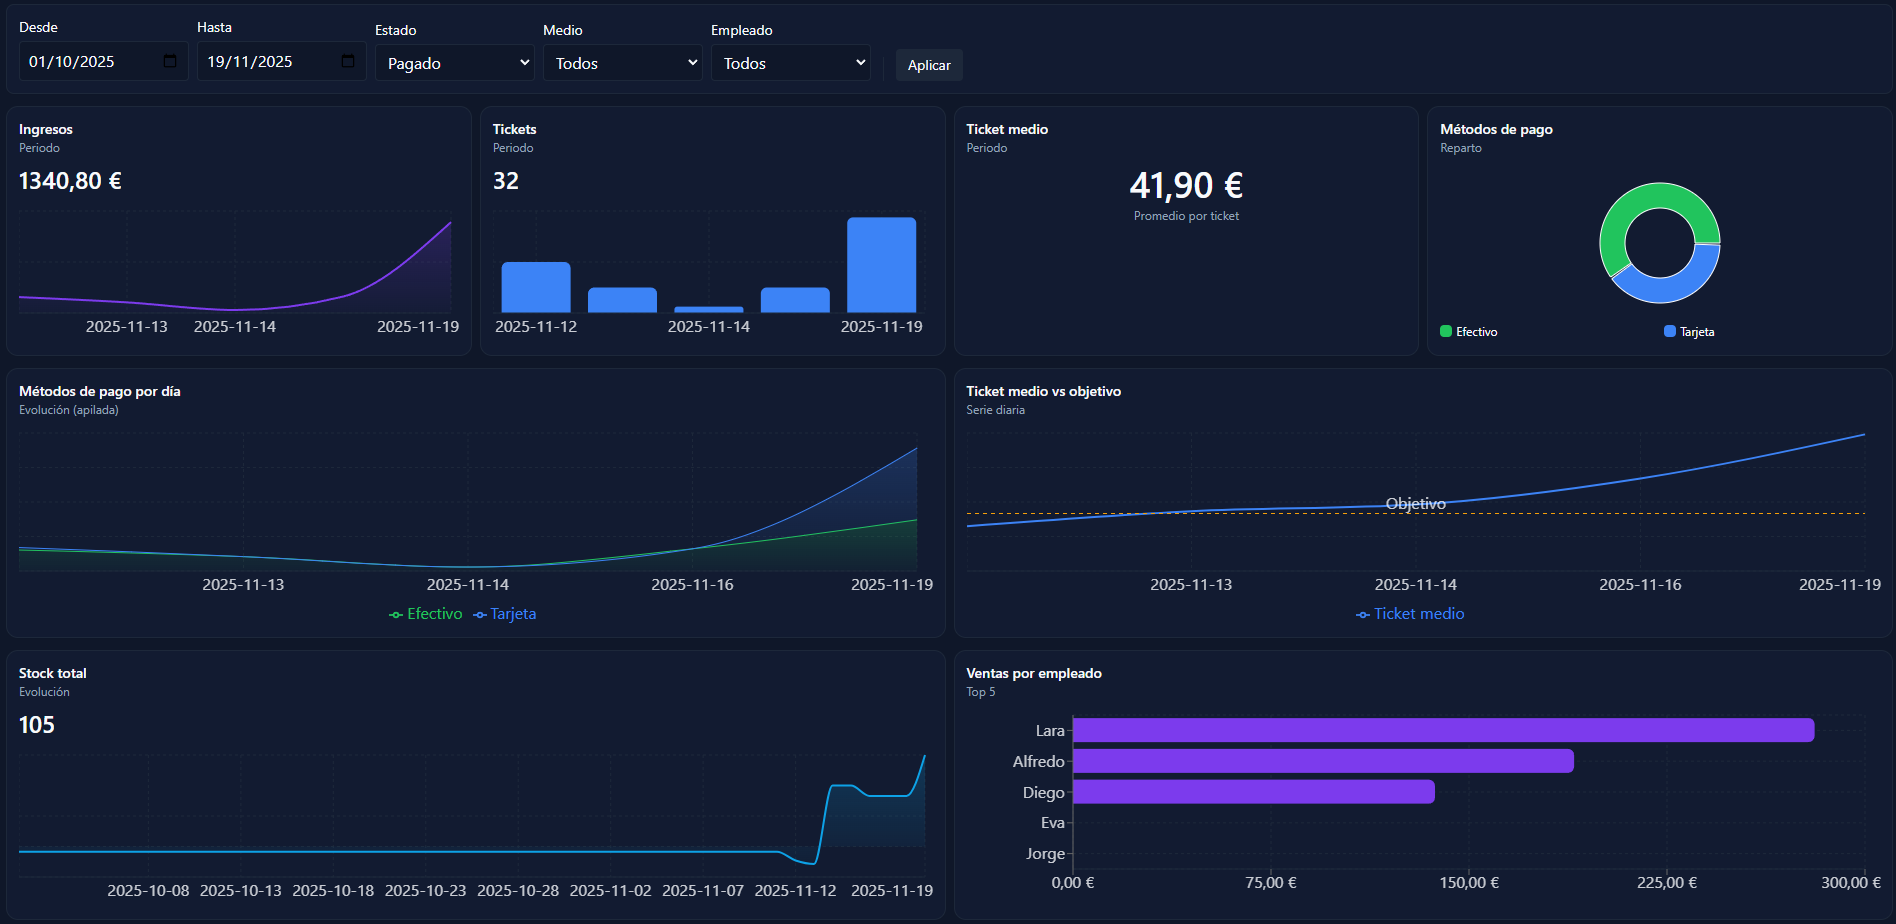Hide the Ticket medio series
Image resolution: width=1896 pixels, height=924 pixels.
[1417, 614]
